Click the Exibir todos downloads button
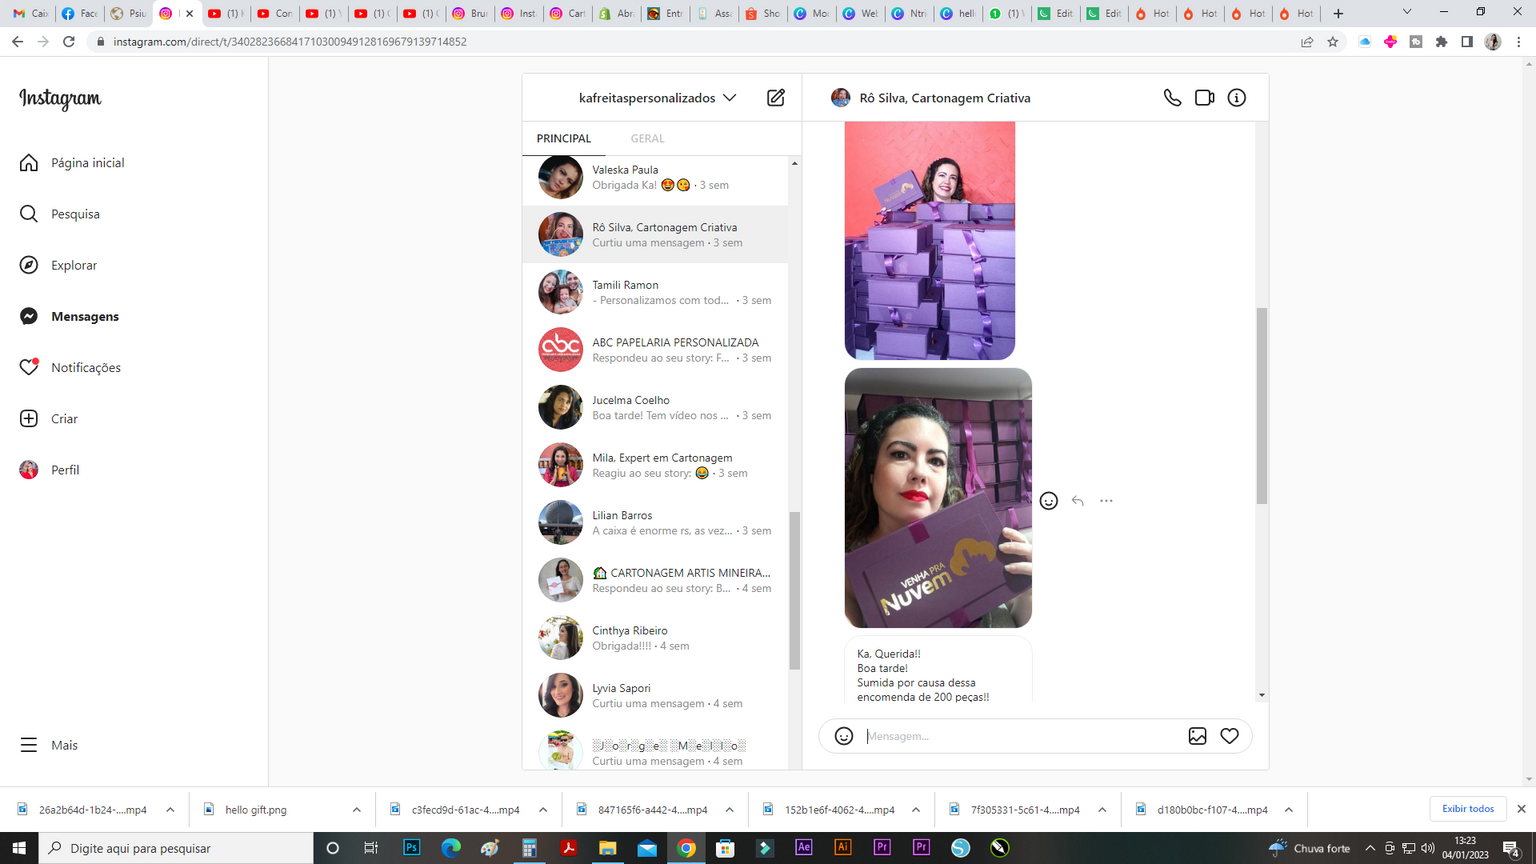 point(1467,809)
